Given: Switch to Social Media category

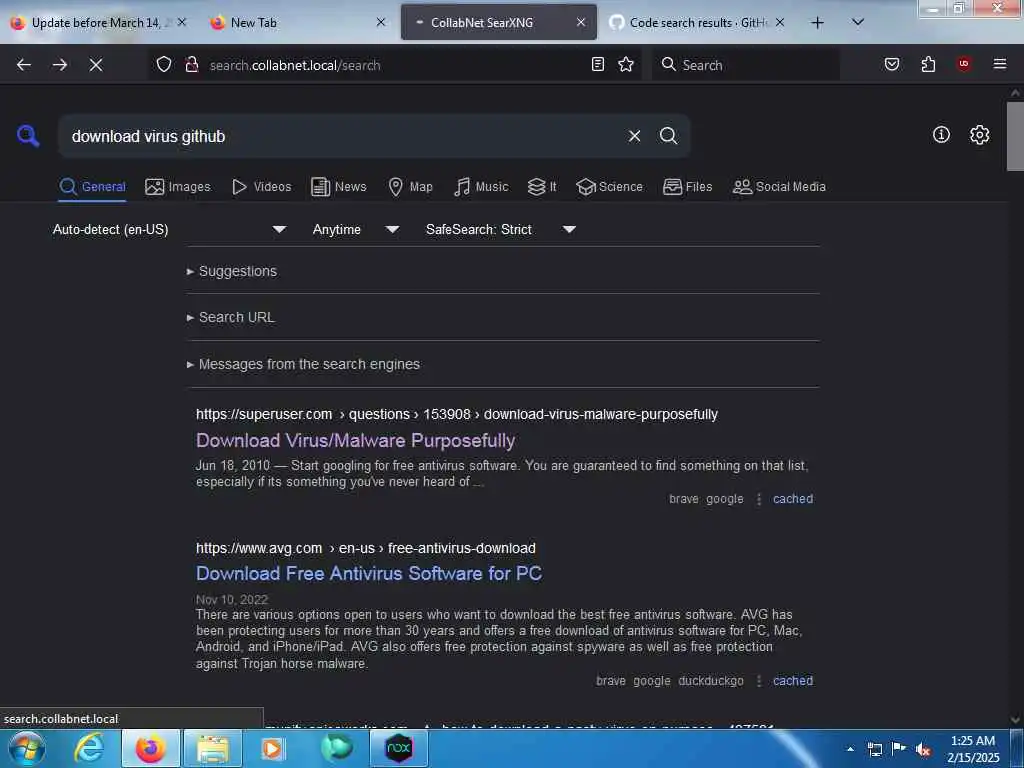Looking at the screenshot, I should (x=779, y=187).
